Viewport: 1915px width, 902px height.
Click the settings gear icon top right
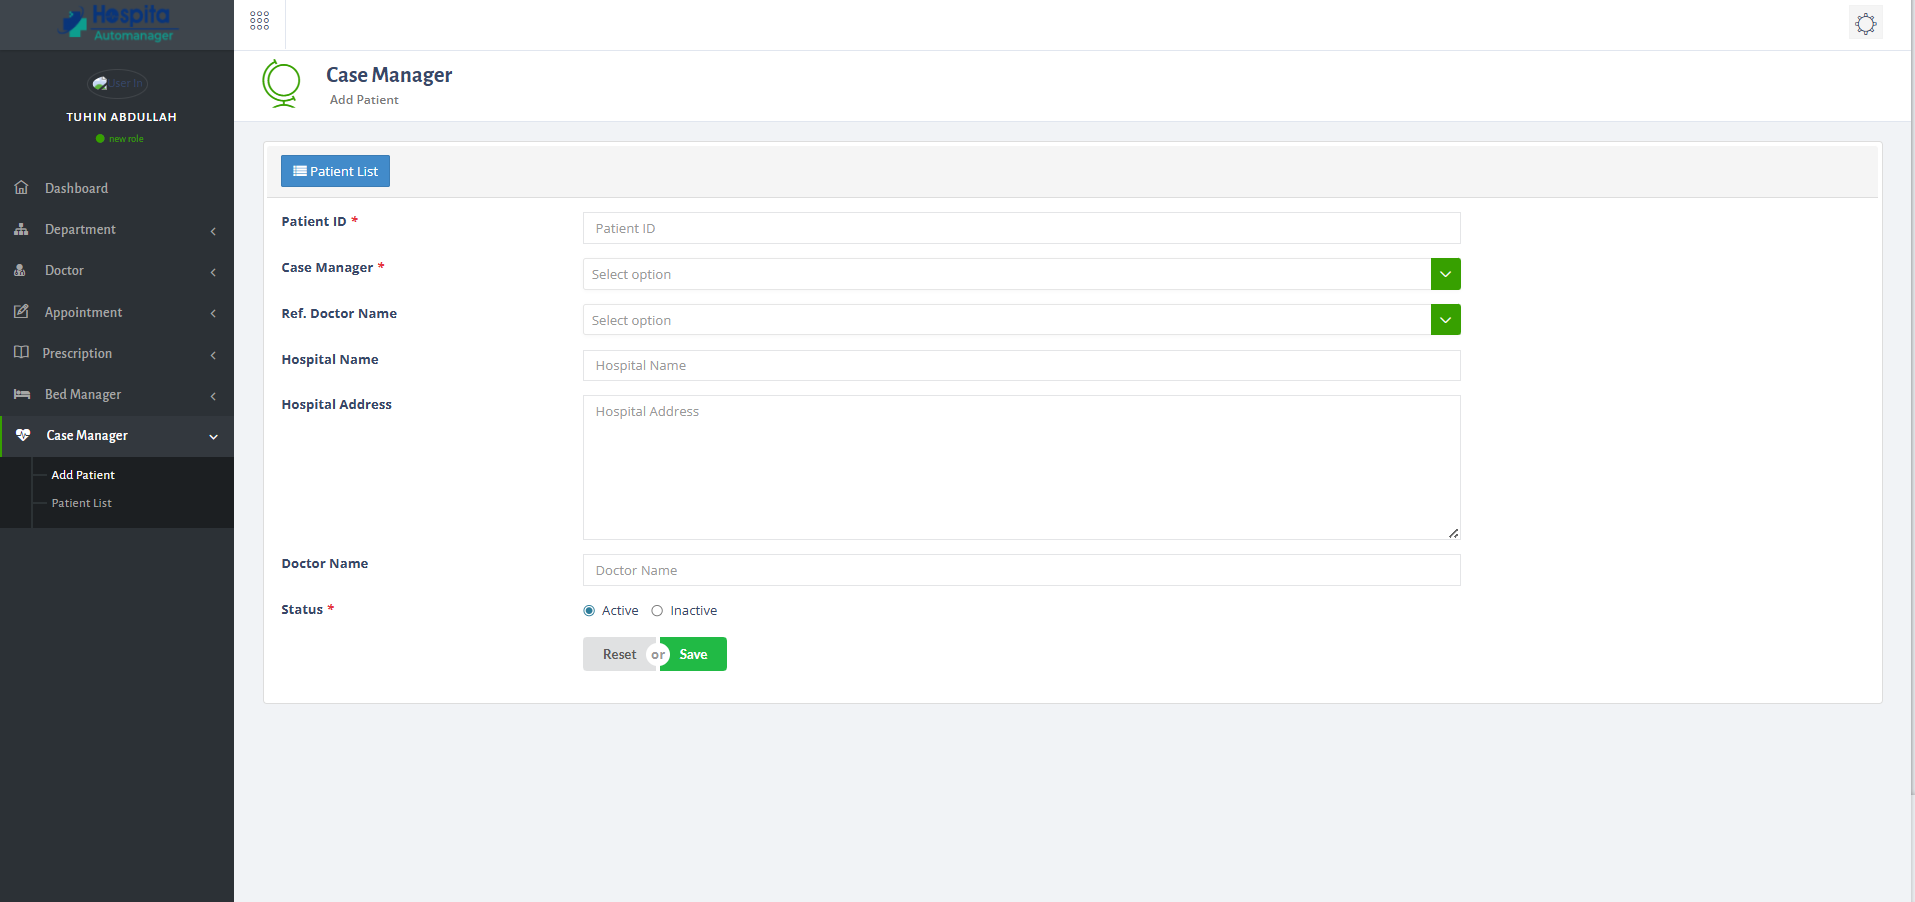pyautogui.click(x=1864, y=22)
